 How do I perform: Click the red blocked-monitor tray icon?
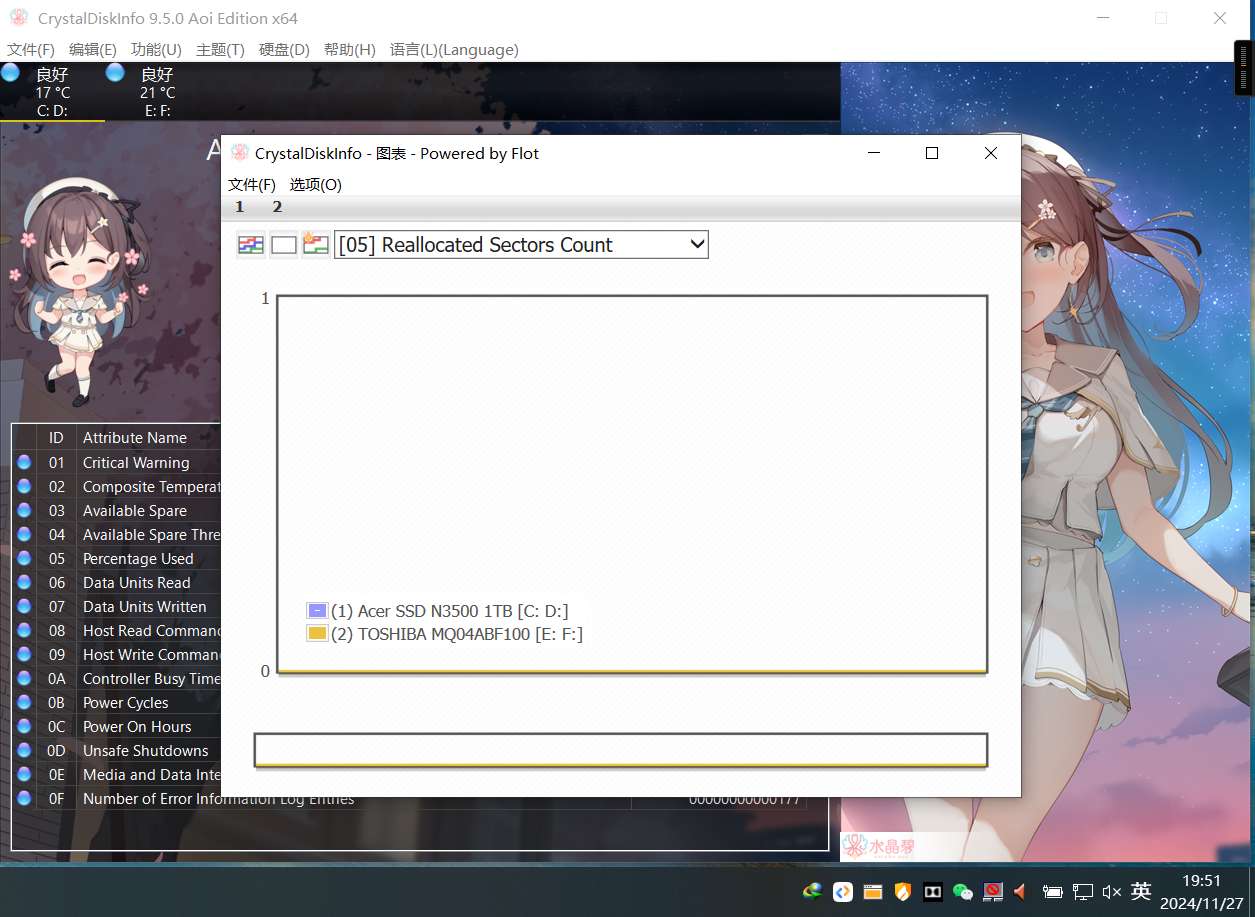[992, 891]
